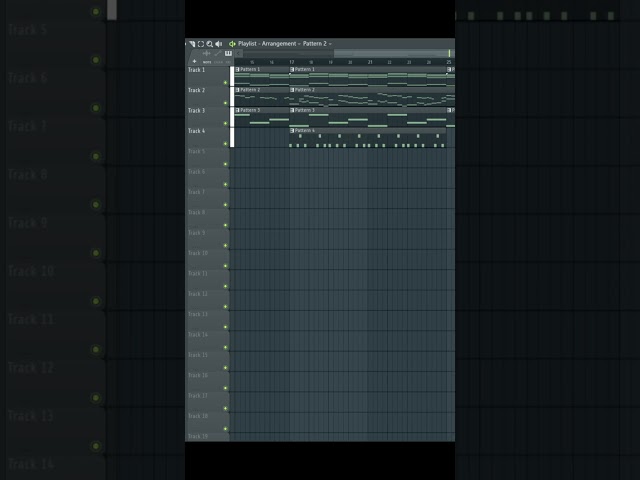This screenshot has width=640, height=480.
Task: Open Pattern 1 clip menu at bar 17
Action: (x=292, y=69)
